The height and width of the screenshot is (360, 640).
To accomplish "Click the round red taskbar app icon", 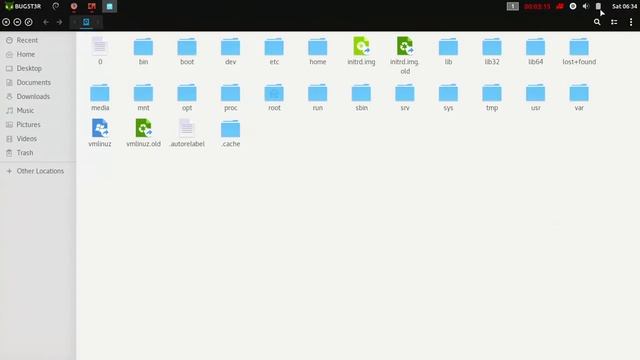I will pos(74,6).
